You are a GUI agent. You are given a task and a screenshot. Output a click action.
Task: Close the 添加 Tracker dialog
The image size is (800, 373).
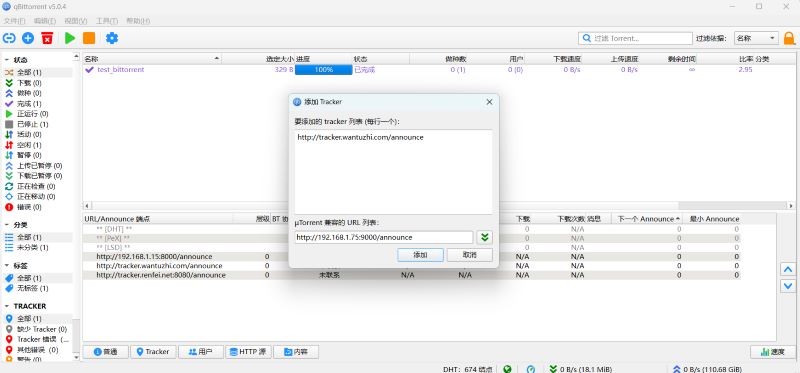click(489, 102)
